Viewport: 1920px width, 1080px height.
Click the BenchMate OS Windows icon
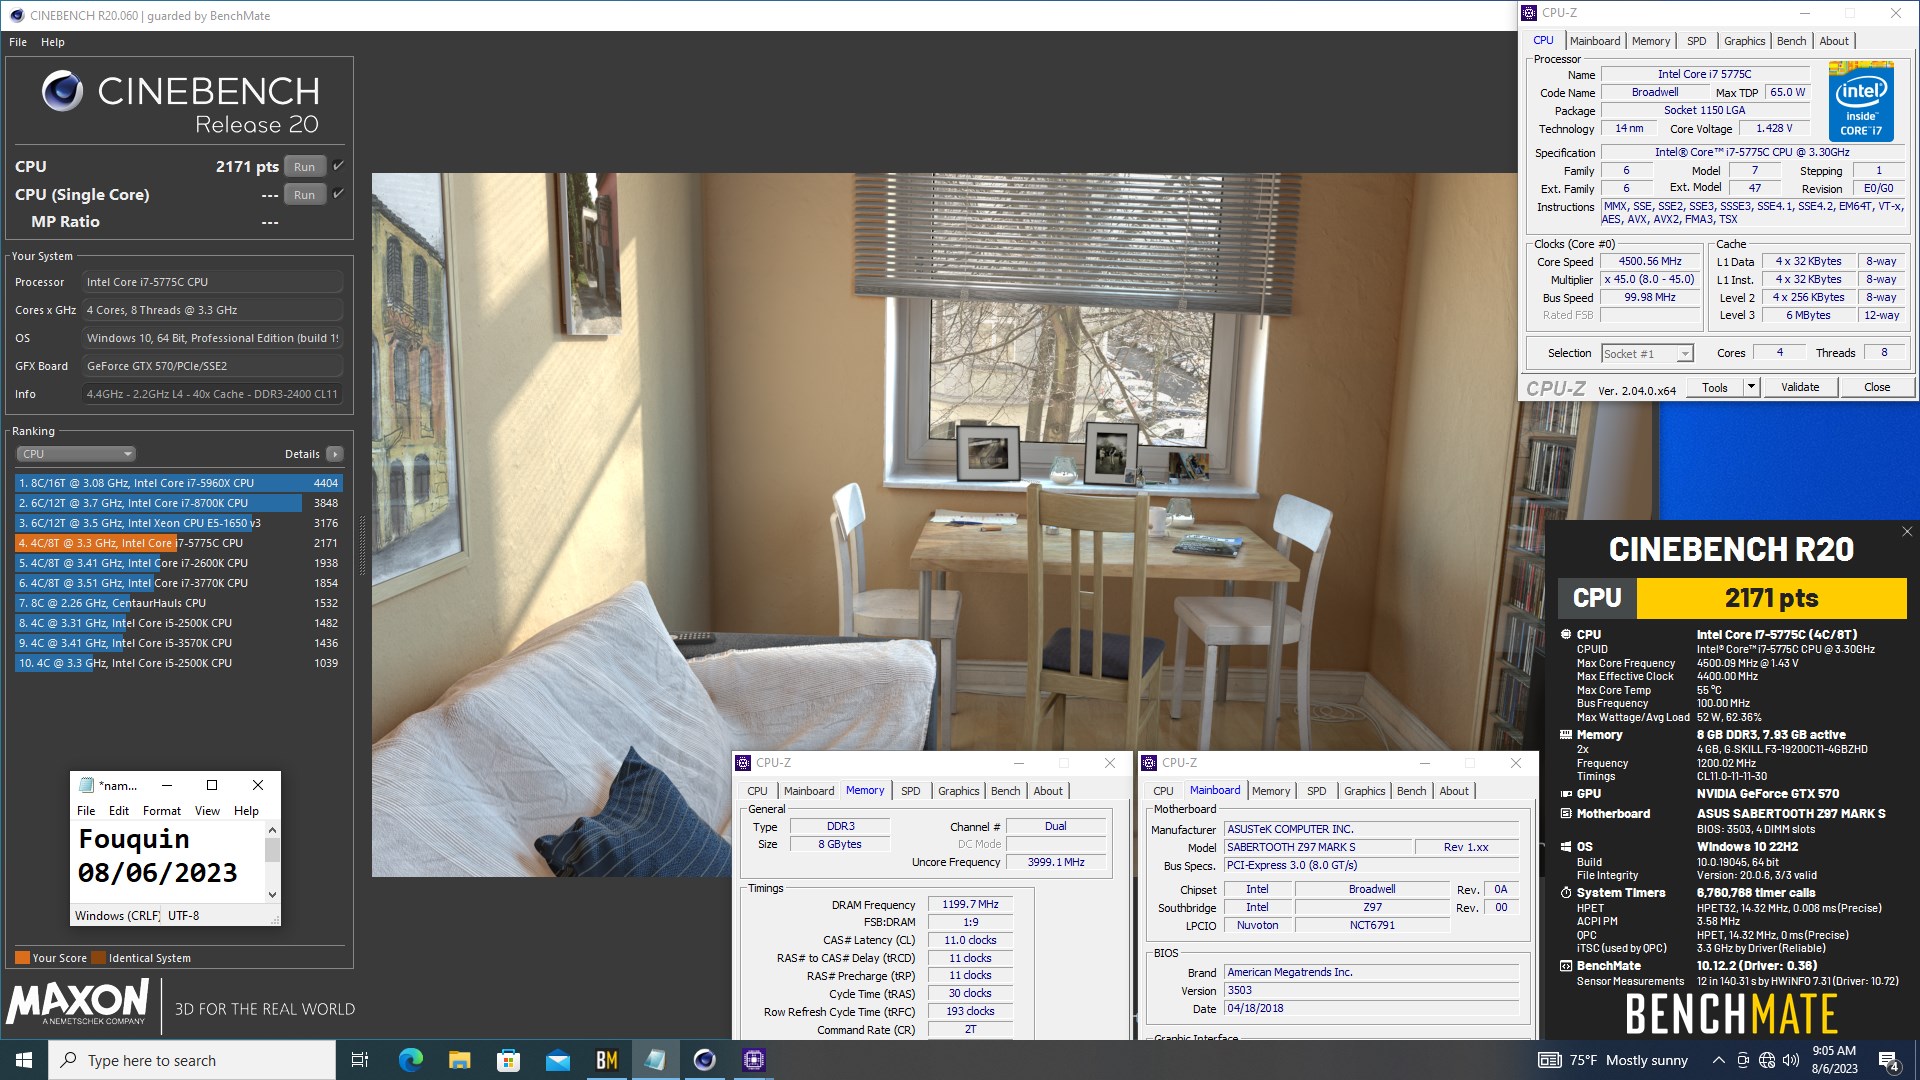(x=1566, y=847)
